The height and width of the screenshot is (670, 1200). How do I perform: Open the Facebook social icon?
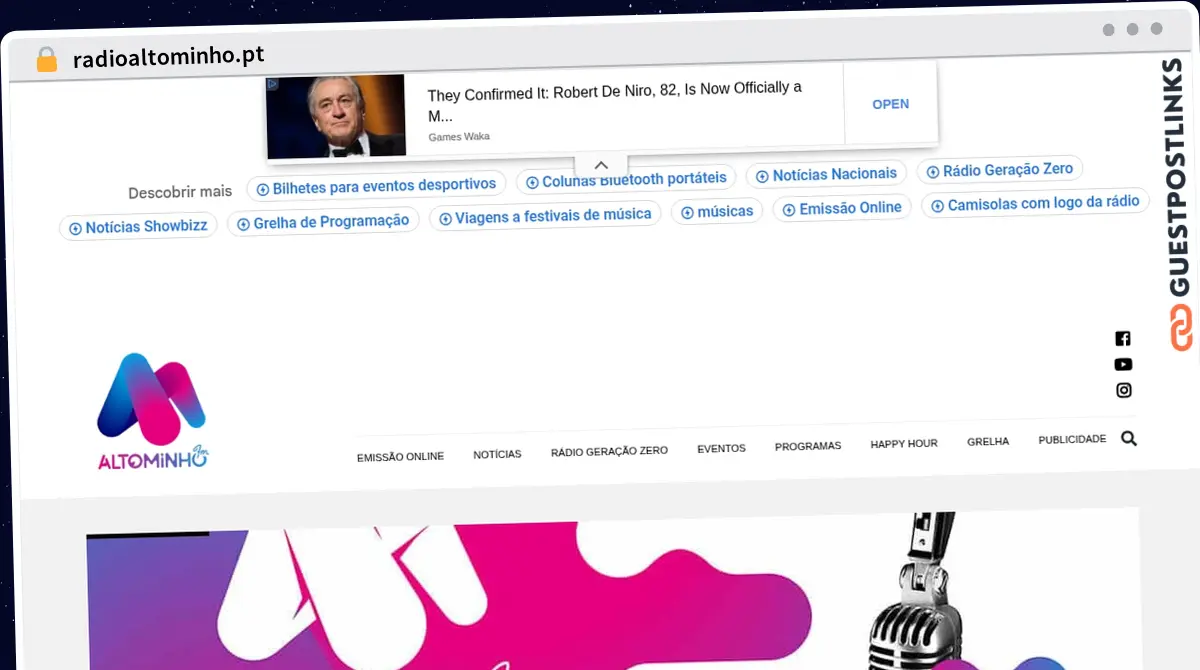coord(1123,338)
